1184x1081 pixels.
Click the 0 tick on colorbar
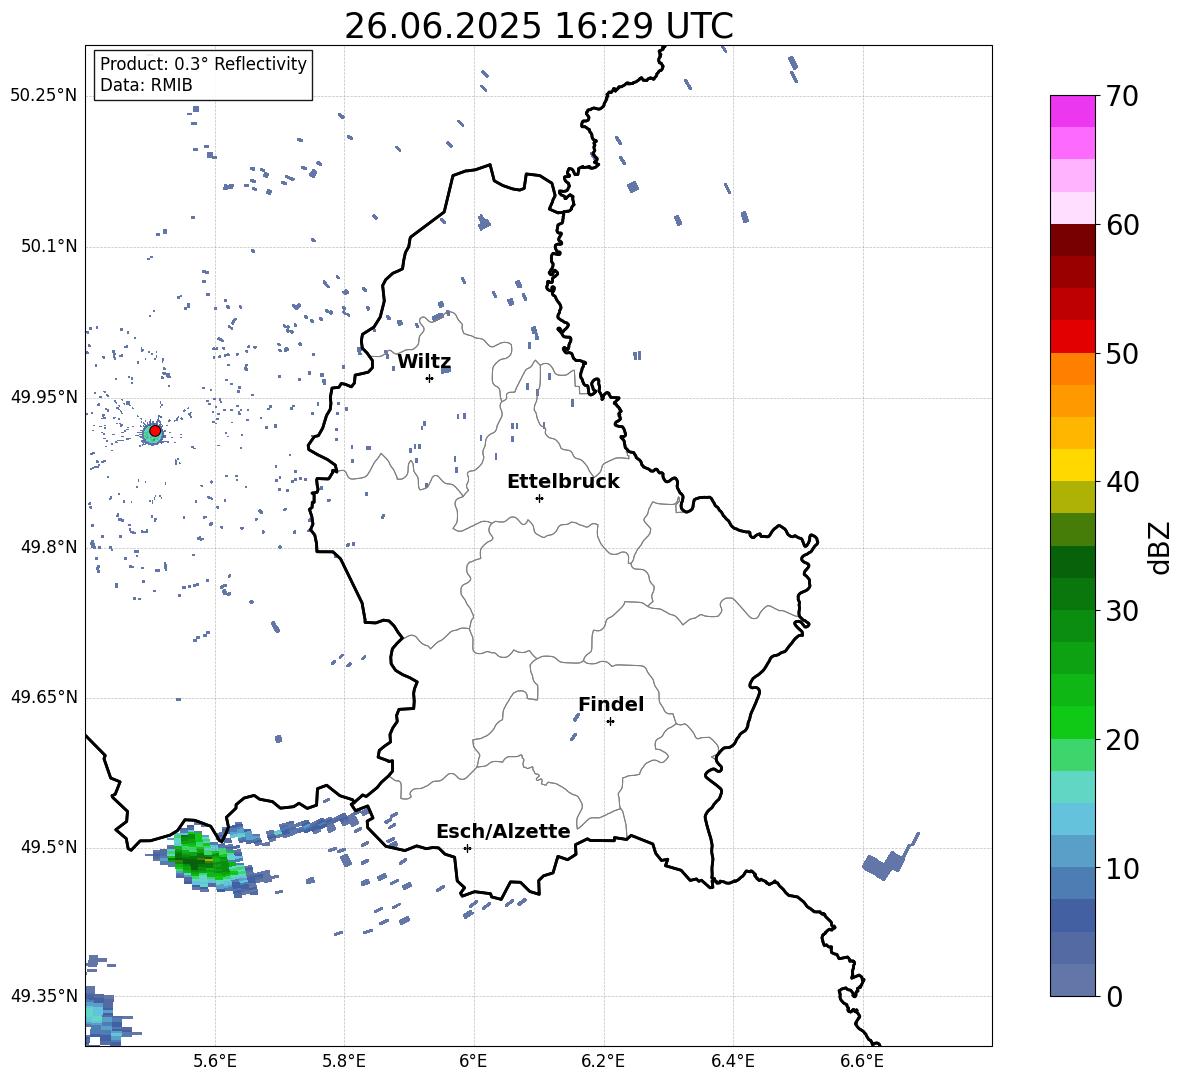pos(1114,996)
